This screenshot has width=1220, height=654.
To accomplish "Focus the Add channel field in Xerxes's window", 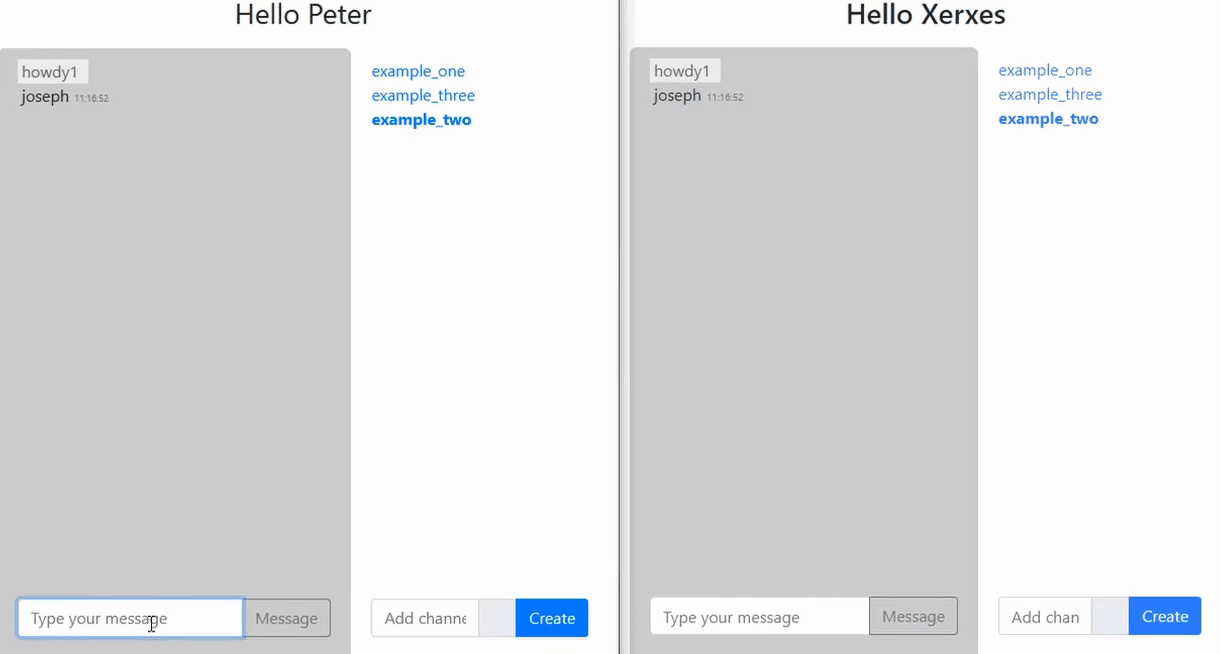I will click(x=1045, y=617).
